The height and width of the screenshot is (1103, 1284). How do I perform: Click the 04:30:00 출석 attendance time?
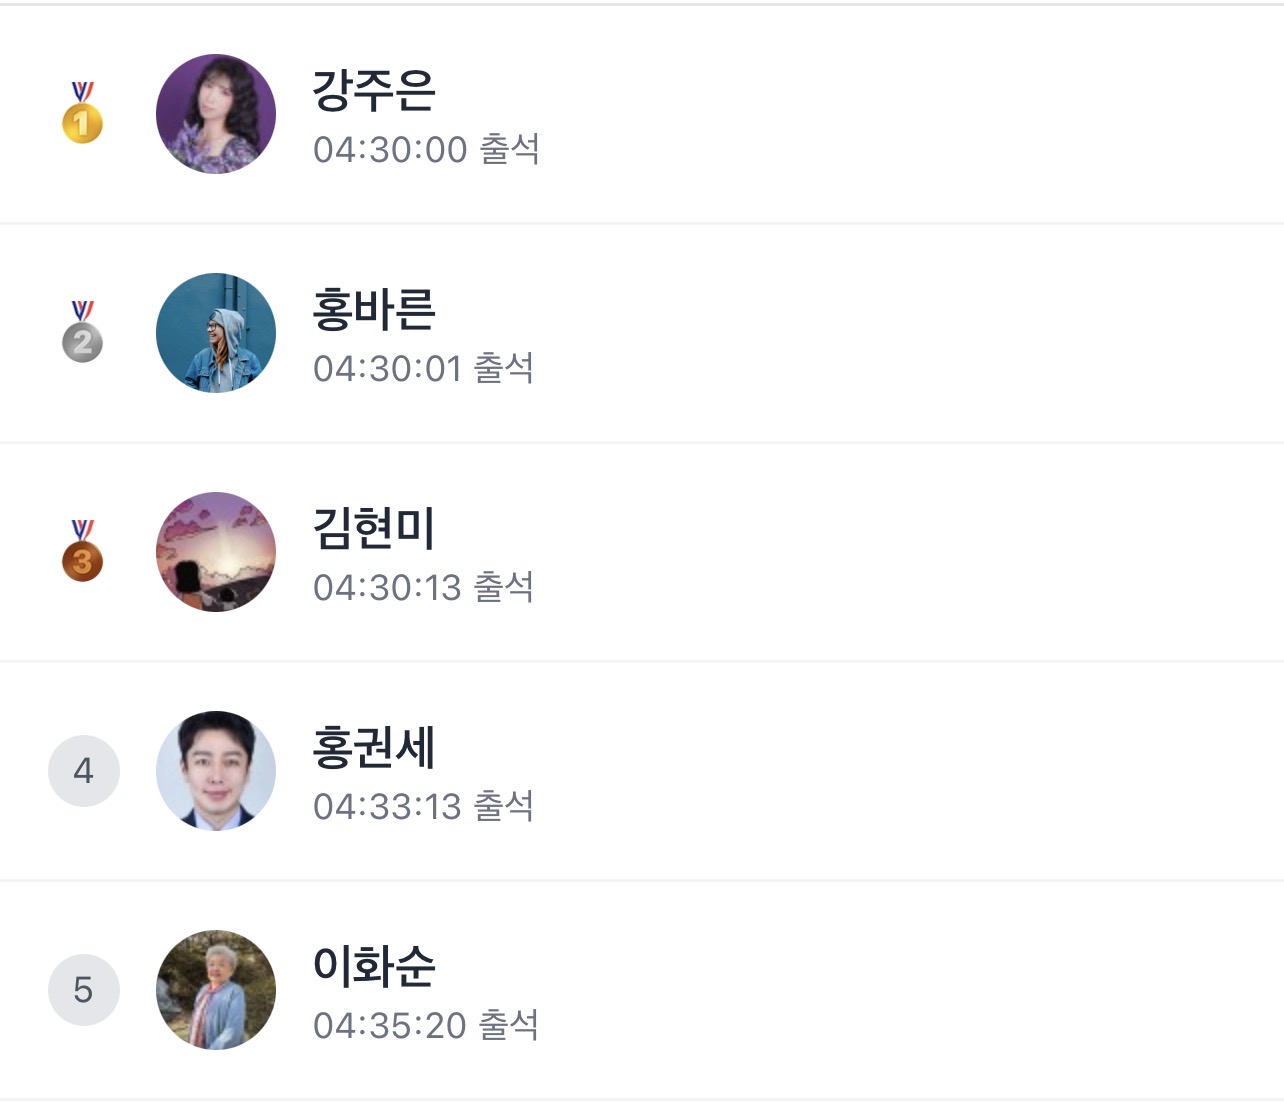[426, 150]
